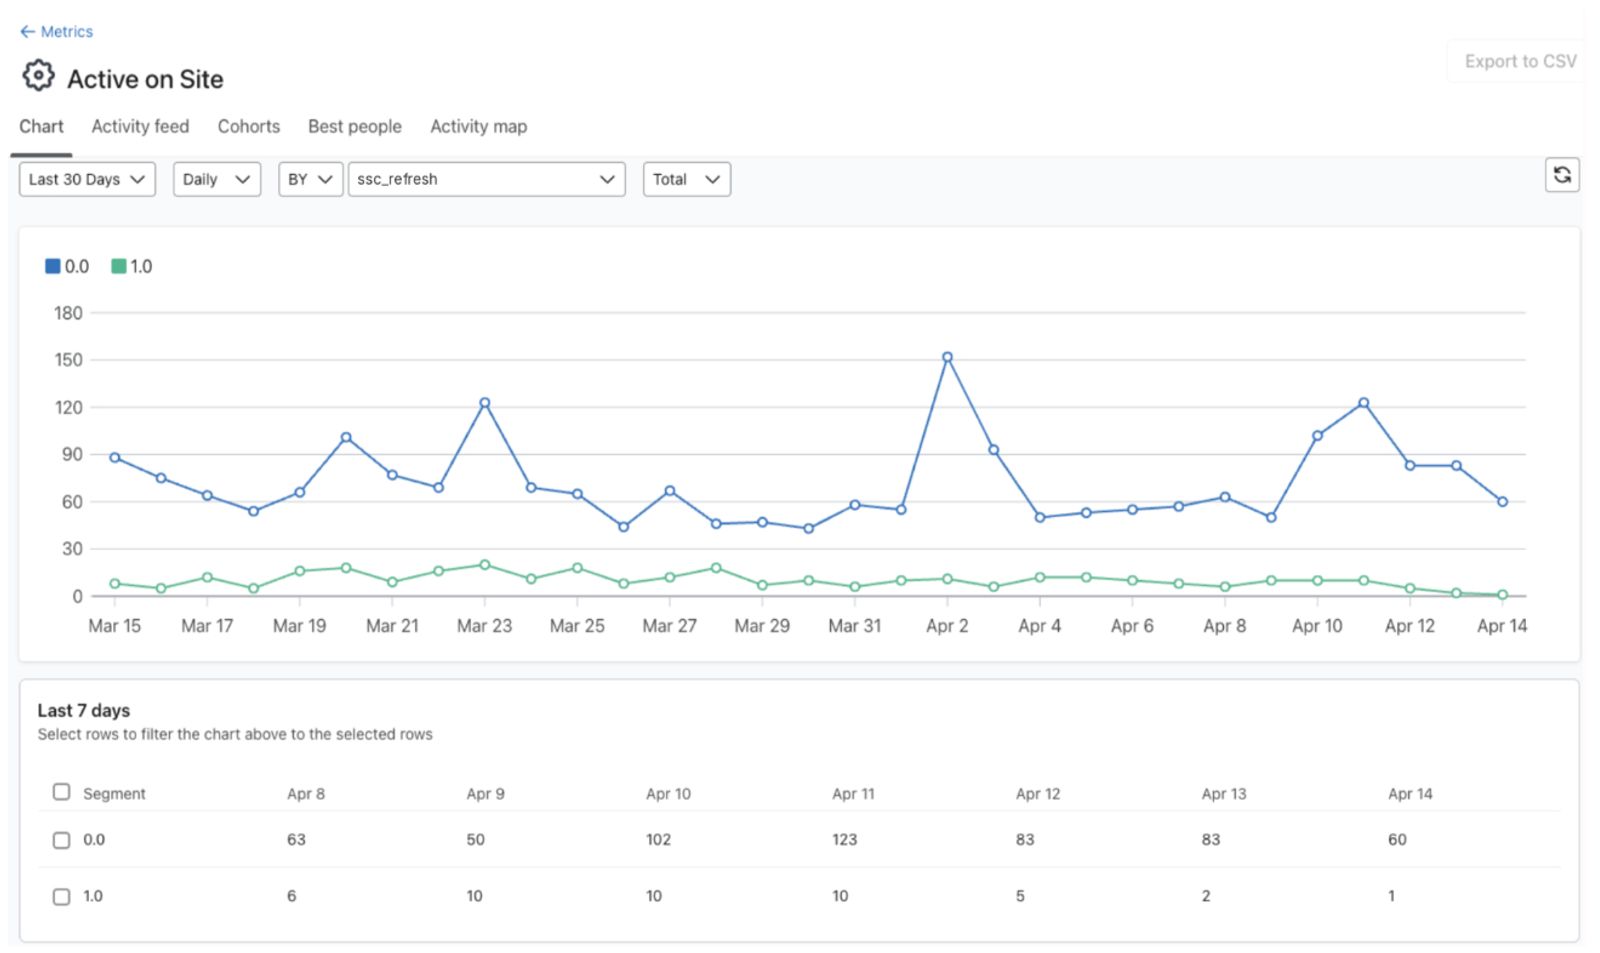Click the Apr 2 peak data point
The width and height of the screenshot is (1600, 953).
(947, 357)
